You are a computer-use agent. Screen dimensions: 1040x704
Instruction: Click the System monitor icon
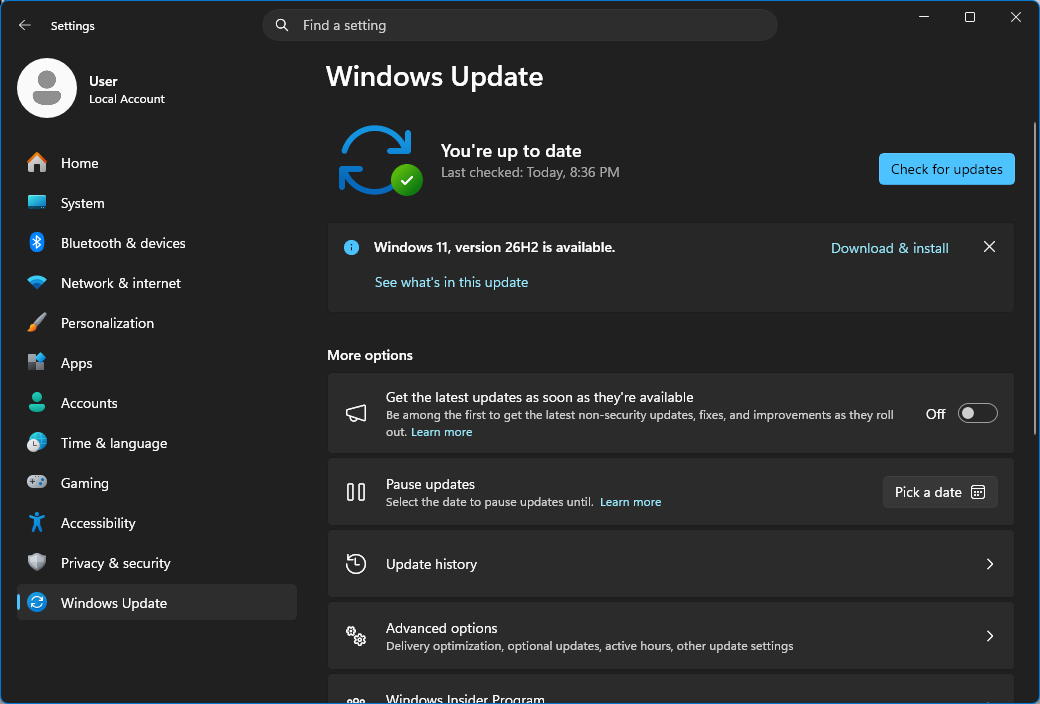point(37,202)
